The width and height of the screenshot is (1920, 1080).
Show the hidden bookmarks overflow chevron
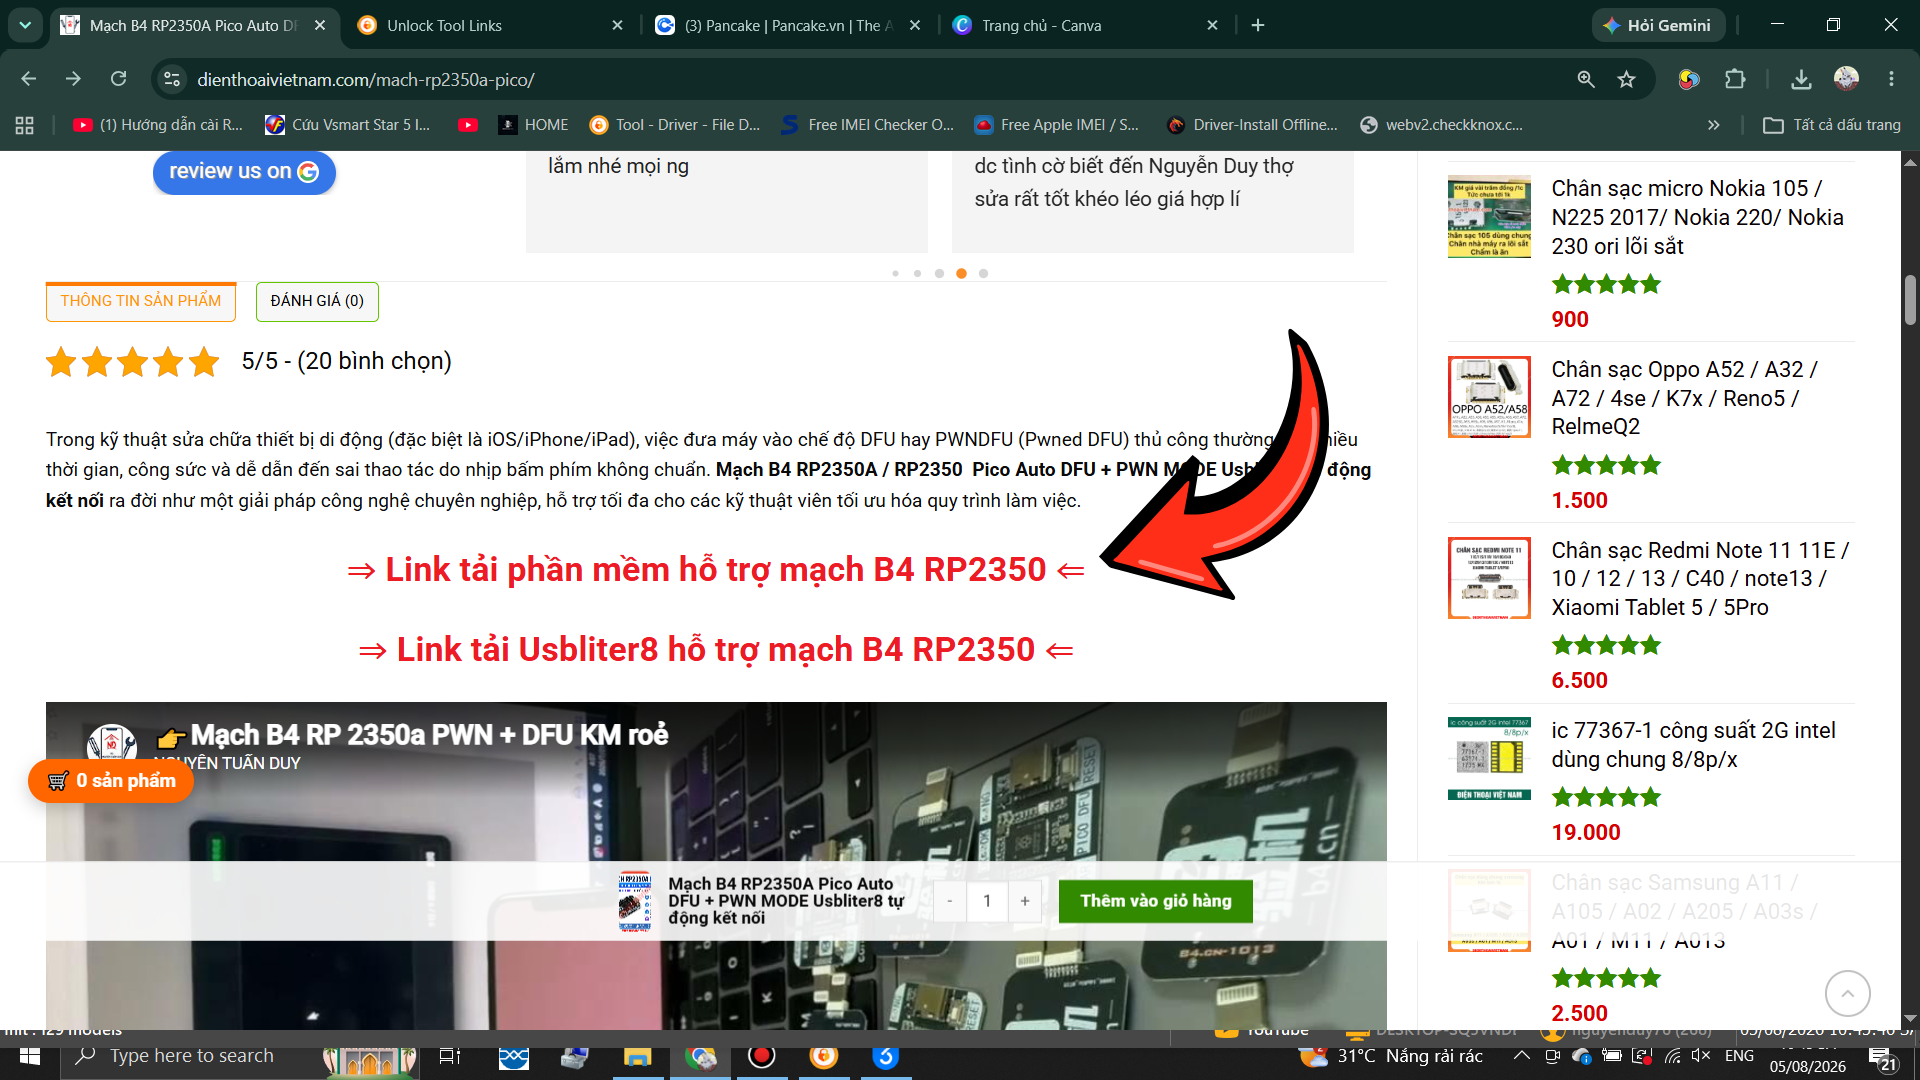click(x=1713, y=125)
